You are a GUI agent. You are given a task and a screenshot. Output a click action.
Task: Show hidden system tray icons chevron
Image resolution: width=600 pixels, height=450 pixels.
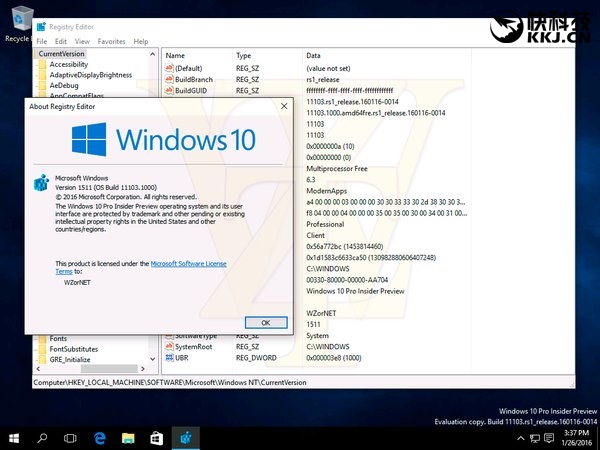(520, 438)
